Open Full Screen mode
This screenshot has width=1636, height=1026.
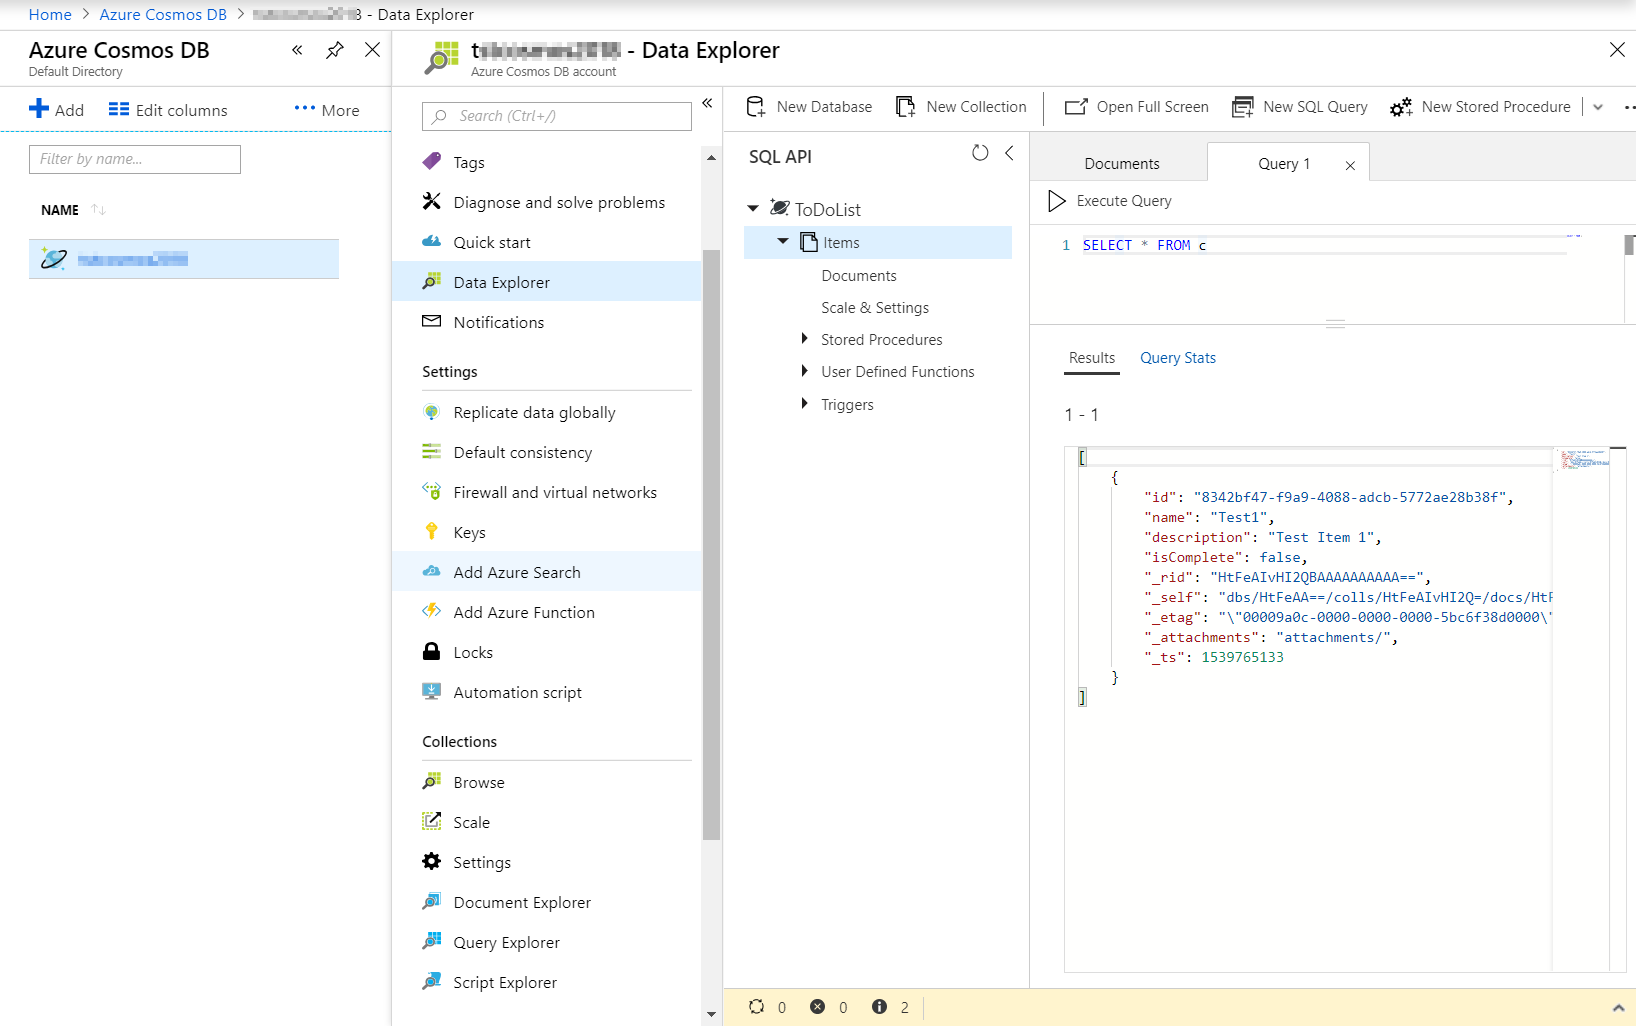1137,107
